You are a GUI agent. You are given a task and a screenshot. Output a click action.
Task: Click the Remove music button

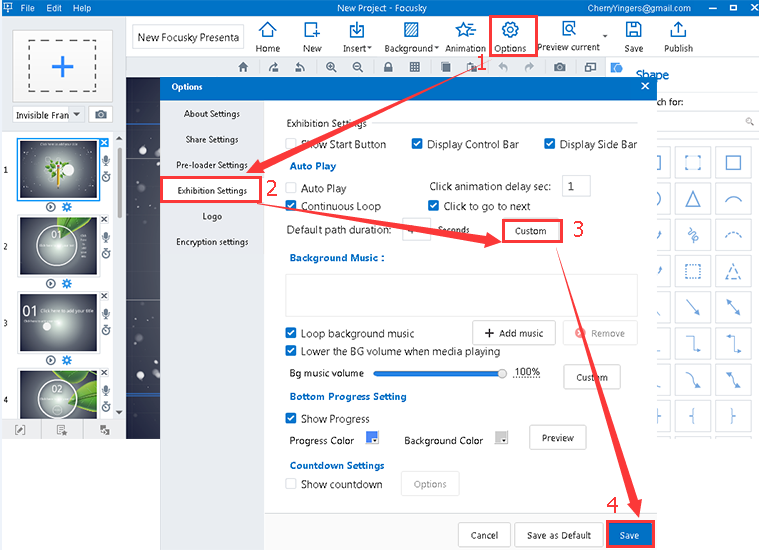click(600, 333)
